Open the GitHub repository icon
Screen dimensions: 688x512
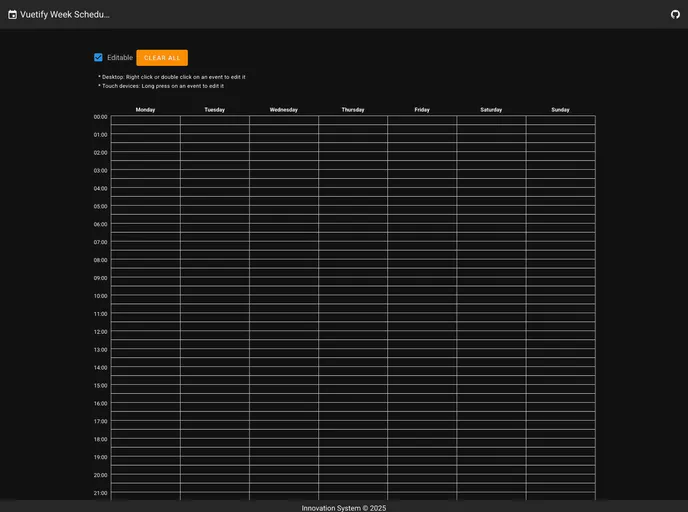click(x=675, y=14)
